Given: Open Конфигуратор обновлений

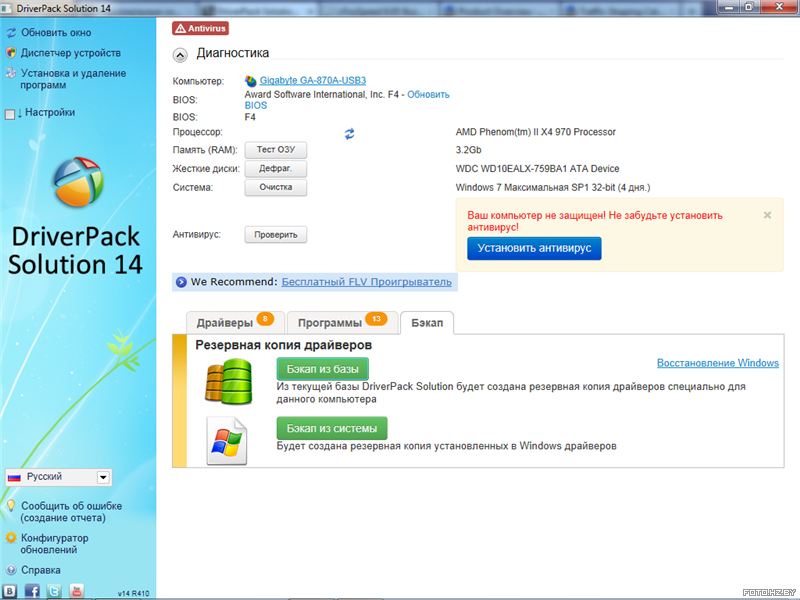Looking at the screenshot, I should click(x=55, y=544).
